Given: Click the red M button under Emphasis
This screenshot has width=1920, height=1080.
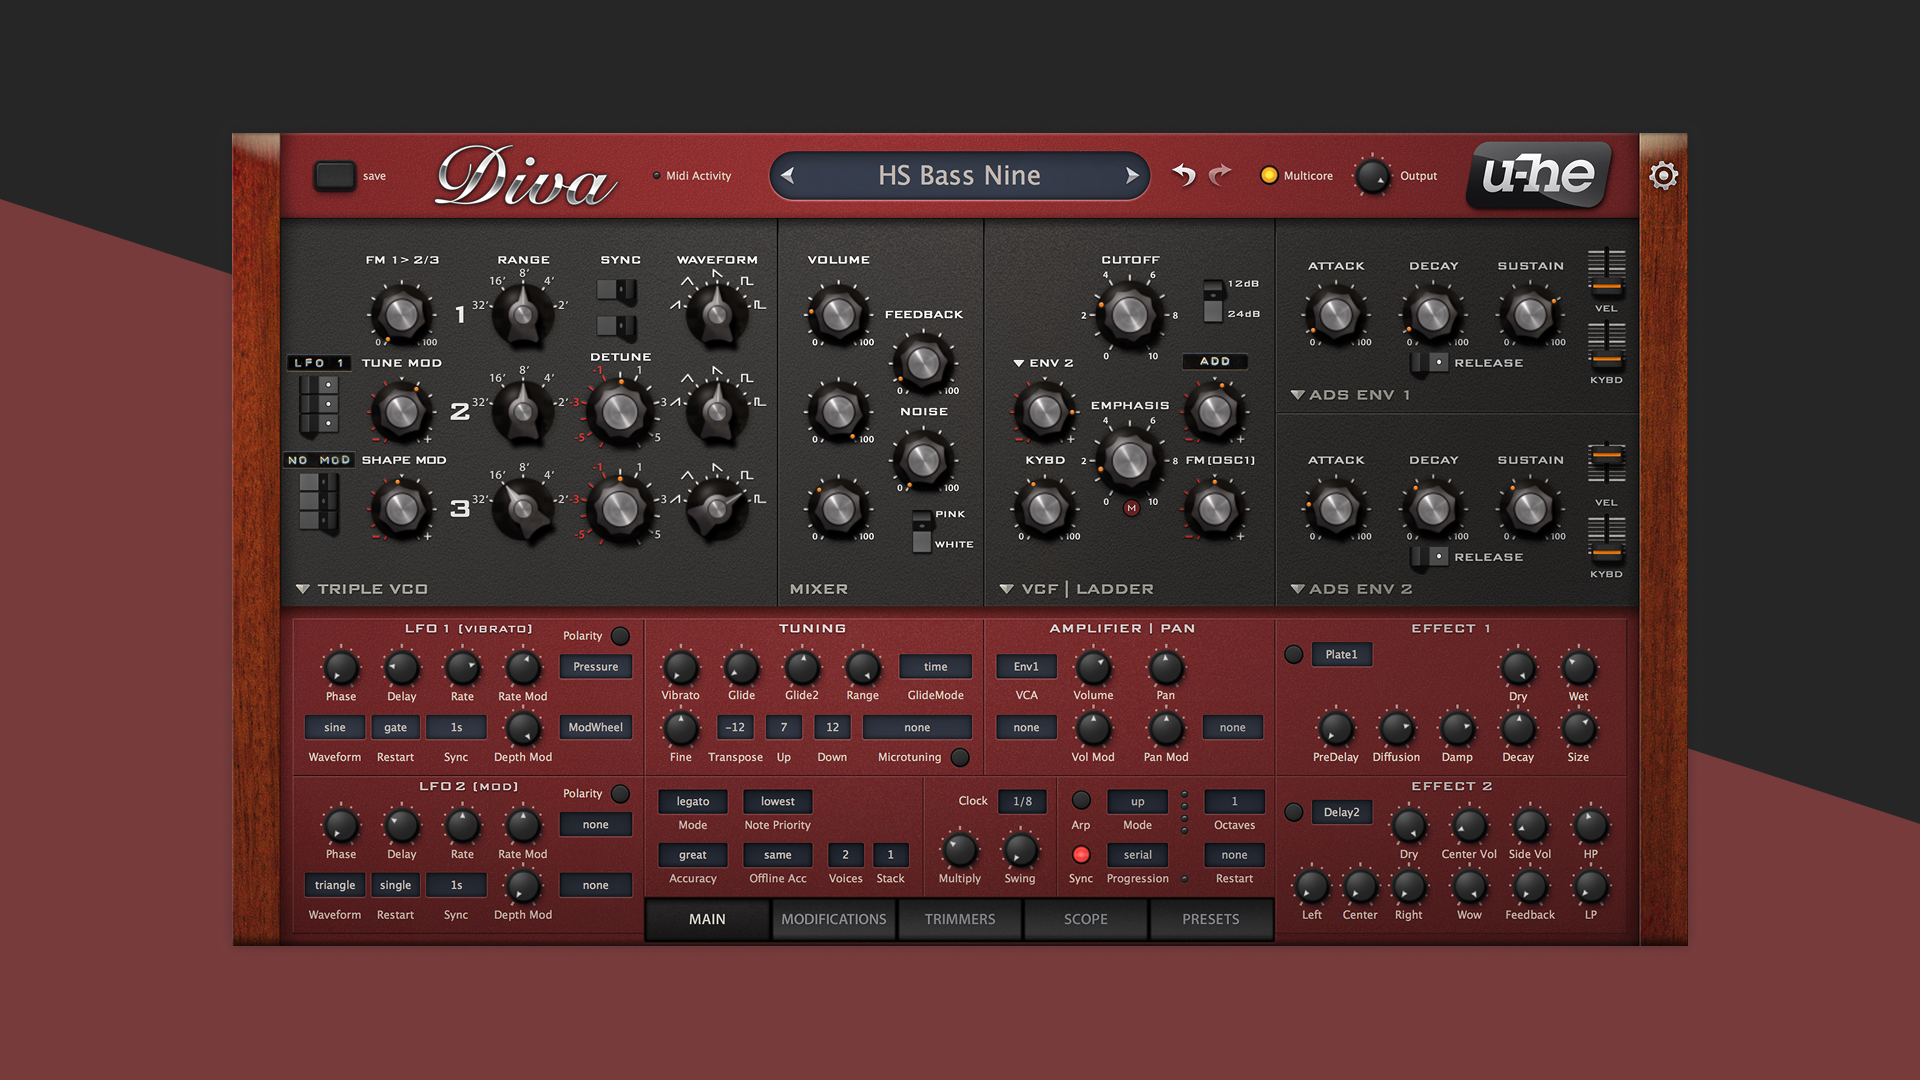Looking at the screenshot, I should tap(1131, 508).
